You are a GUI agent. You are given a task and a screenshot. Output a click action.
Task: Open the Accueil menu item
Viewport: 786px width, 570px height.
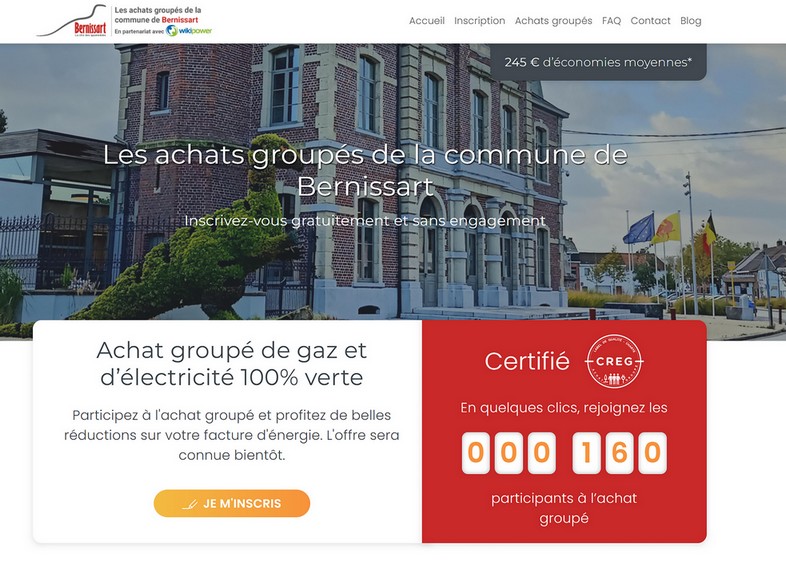pyautogui.click(x=427, y=21)
